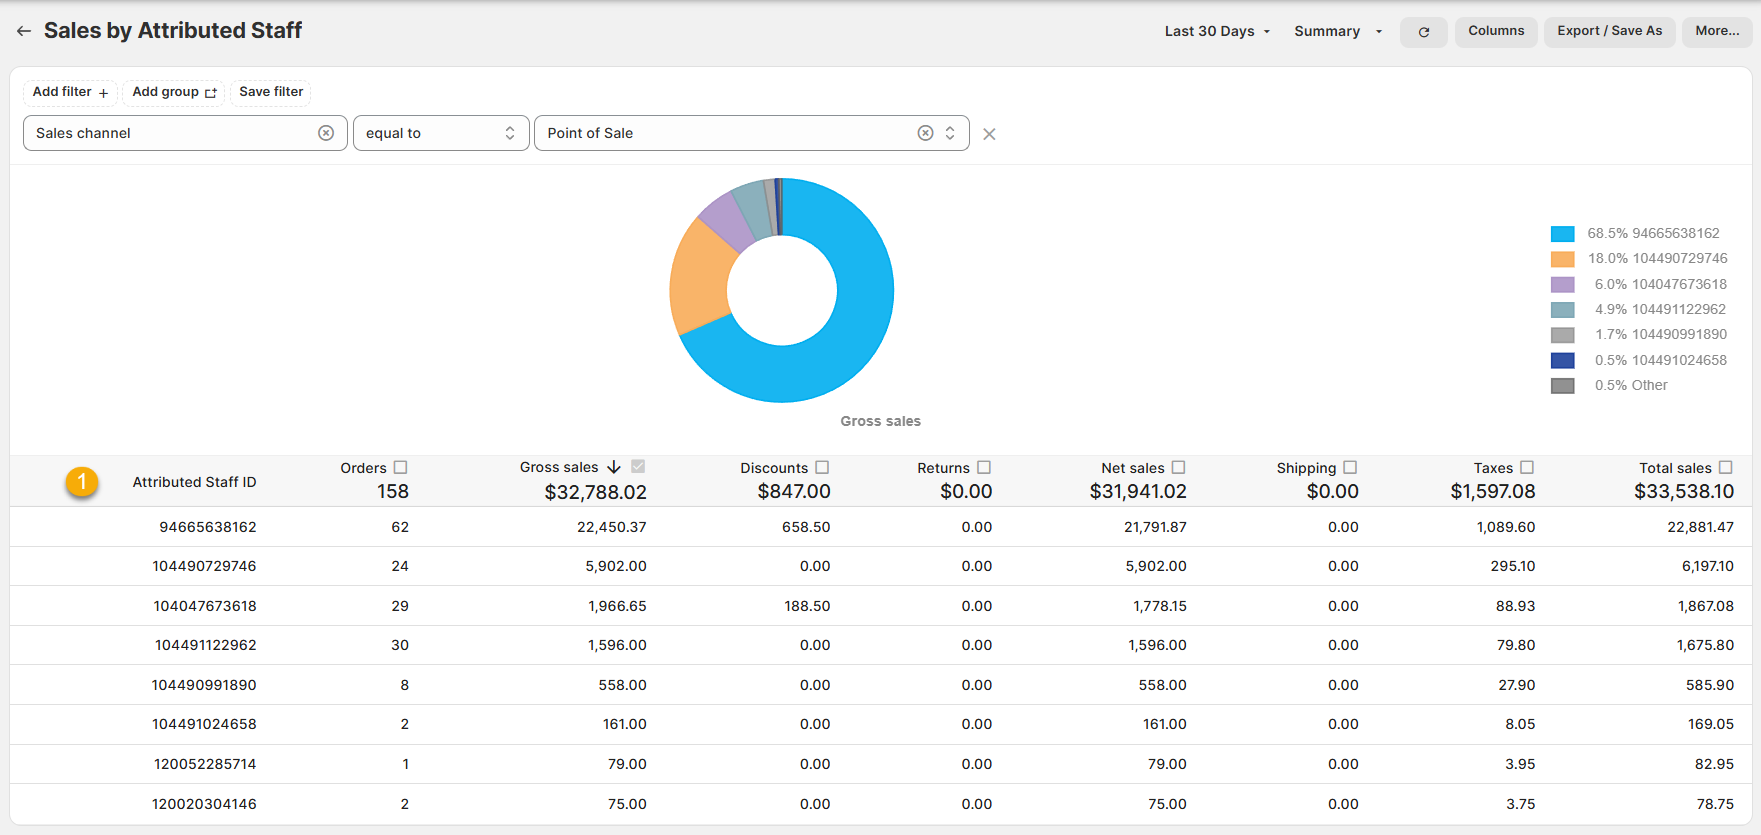Screen dimensions: 1761x835
Task: Open the Last 30 Days date dropdown
Action: pos(1216,31)
